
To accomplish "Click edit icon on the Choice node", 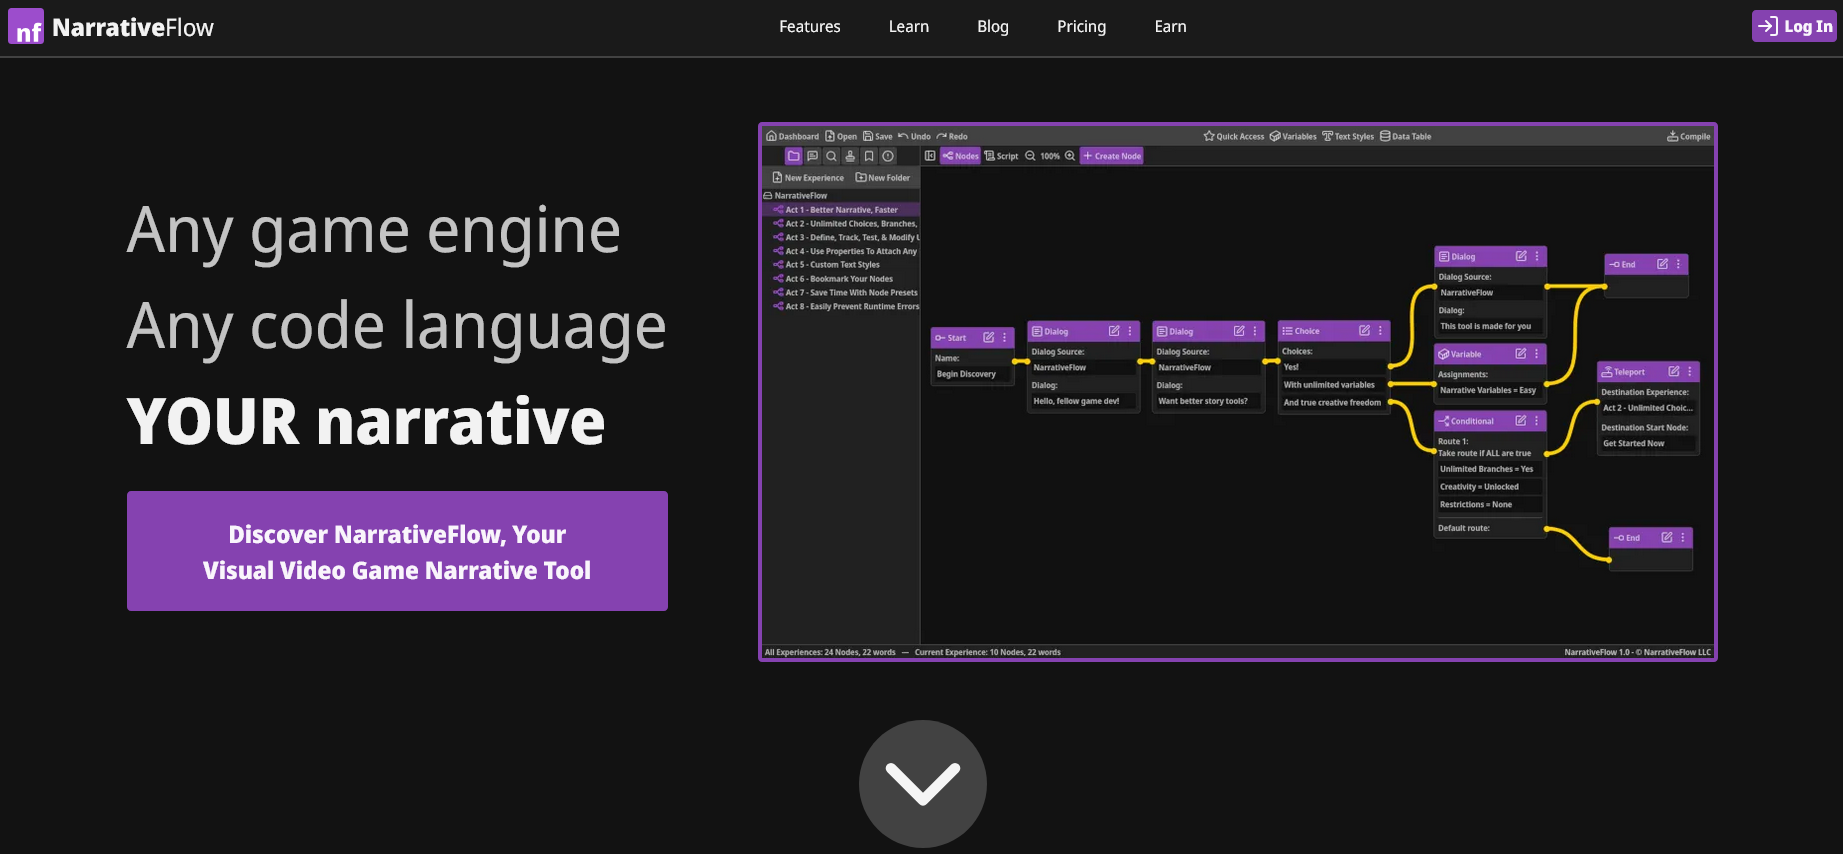I will (x=1364, y=331).
